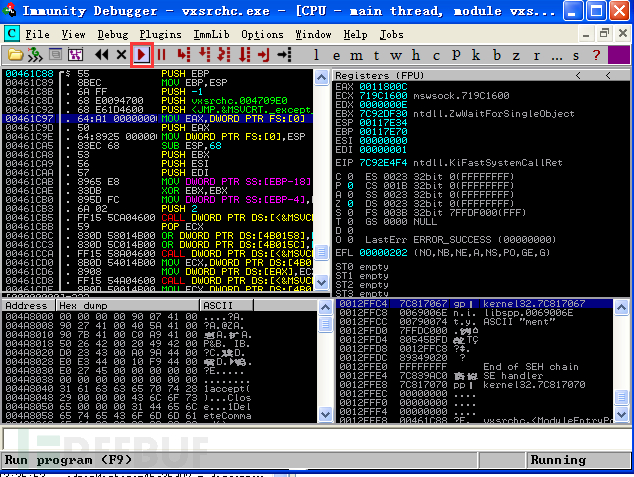Click the command input field at the bottom

tap(317, 438)
